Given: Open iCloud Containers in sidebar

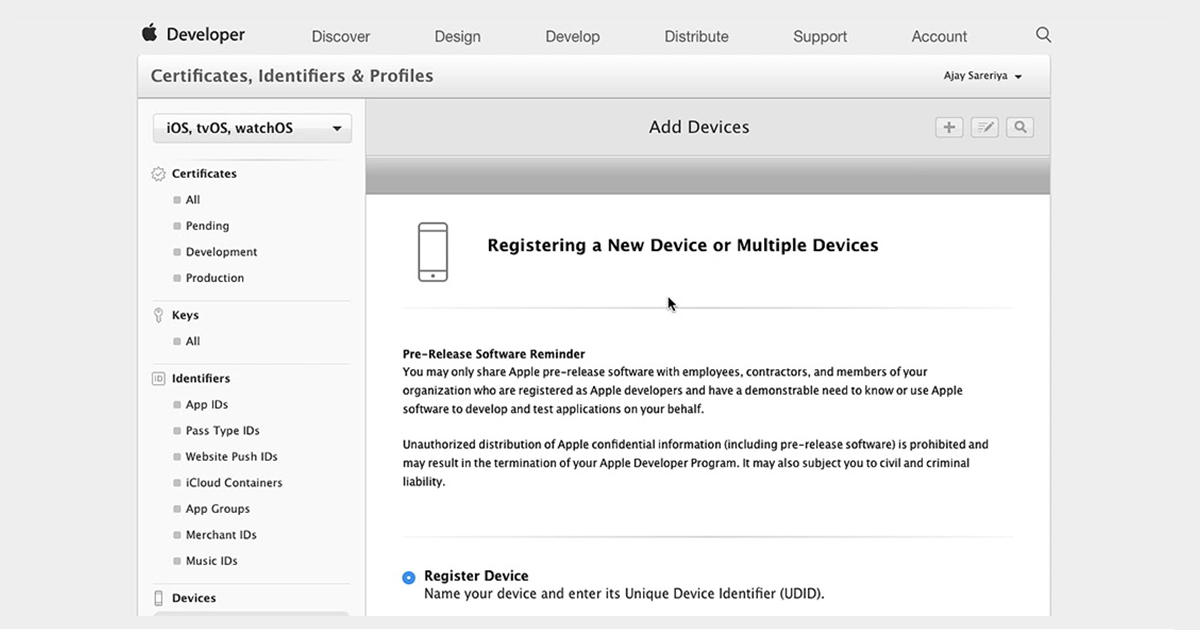Looking at the screenshot, I should (234, 483).
